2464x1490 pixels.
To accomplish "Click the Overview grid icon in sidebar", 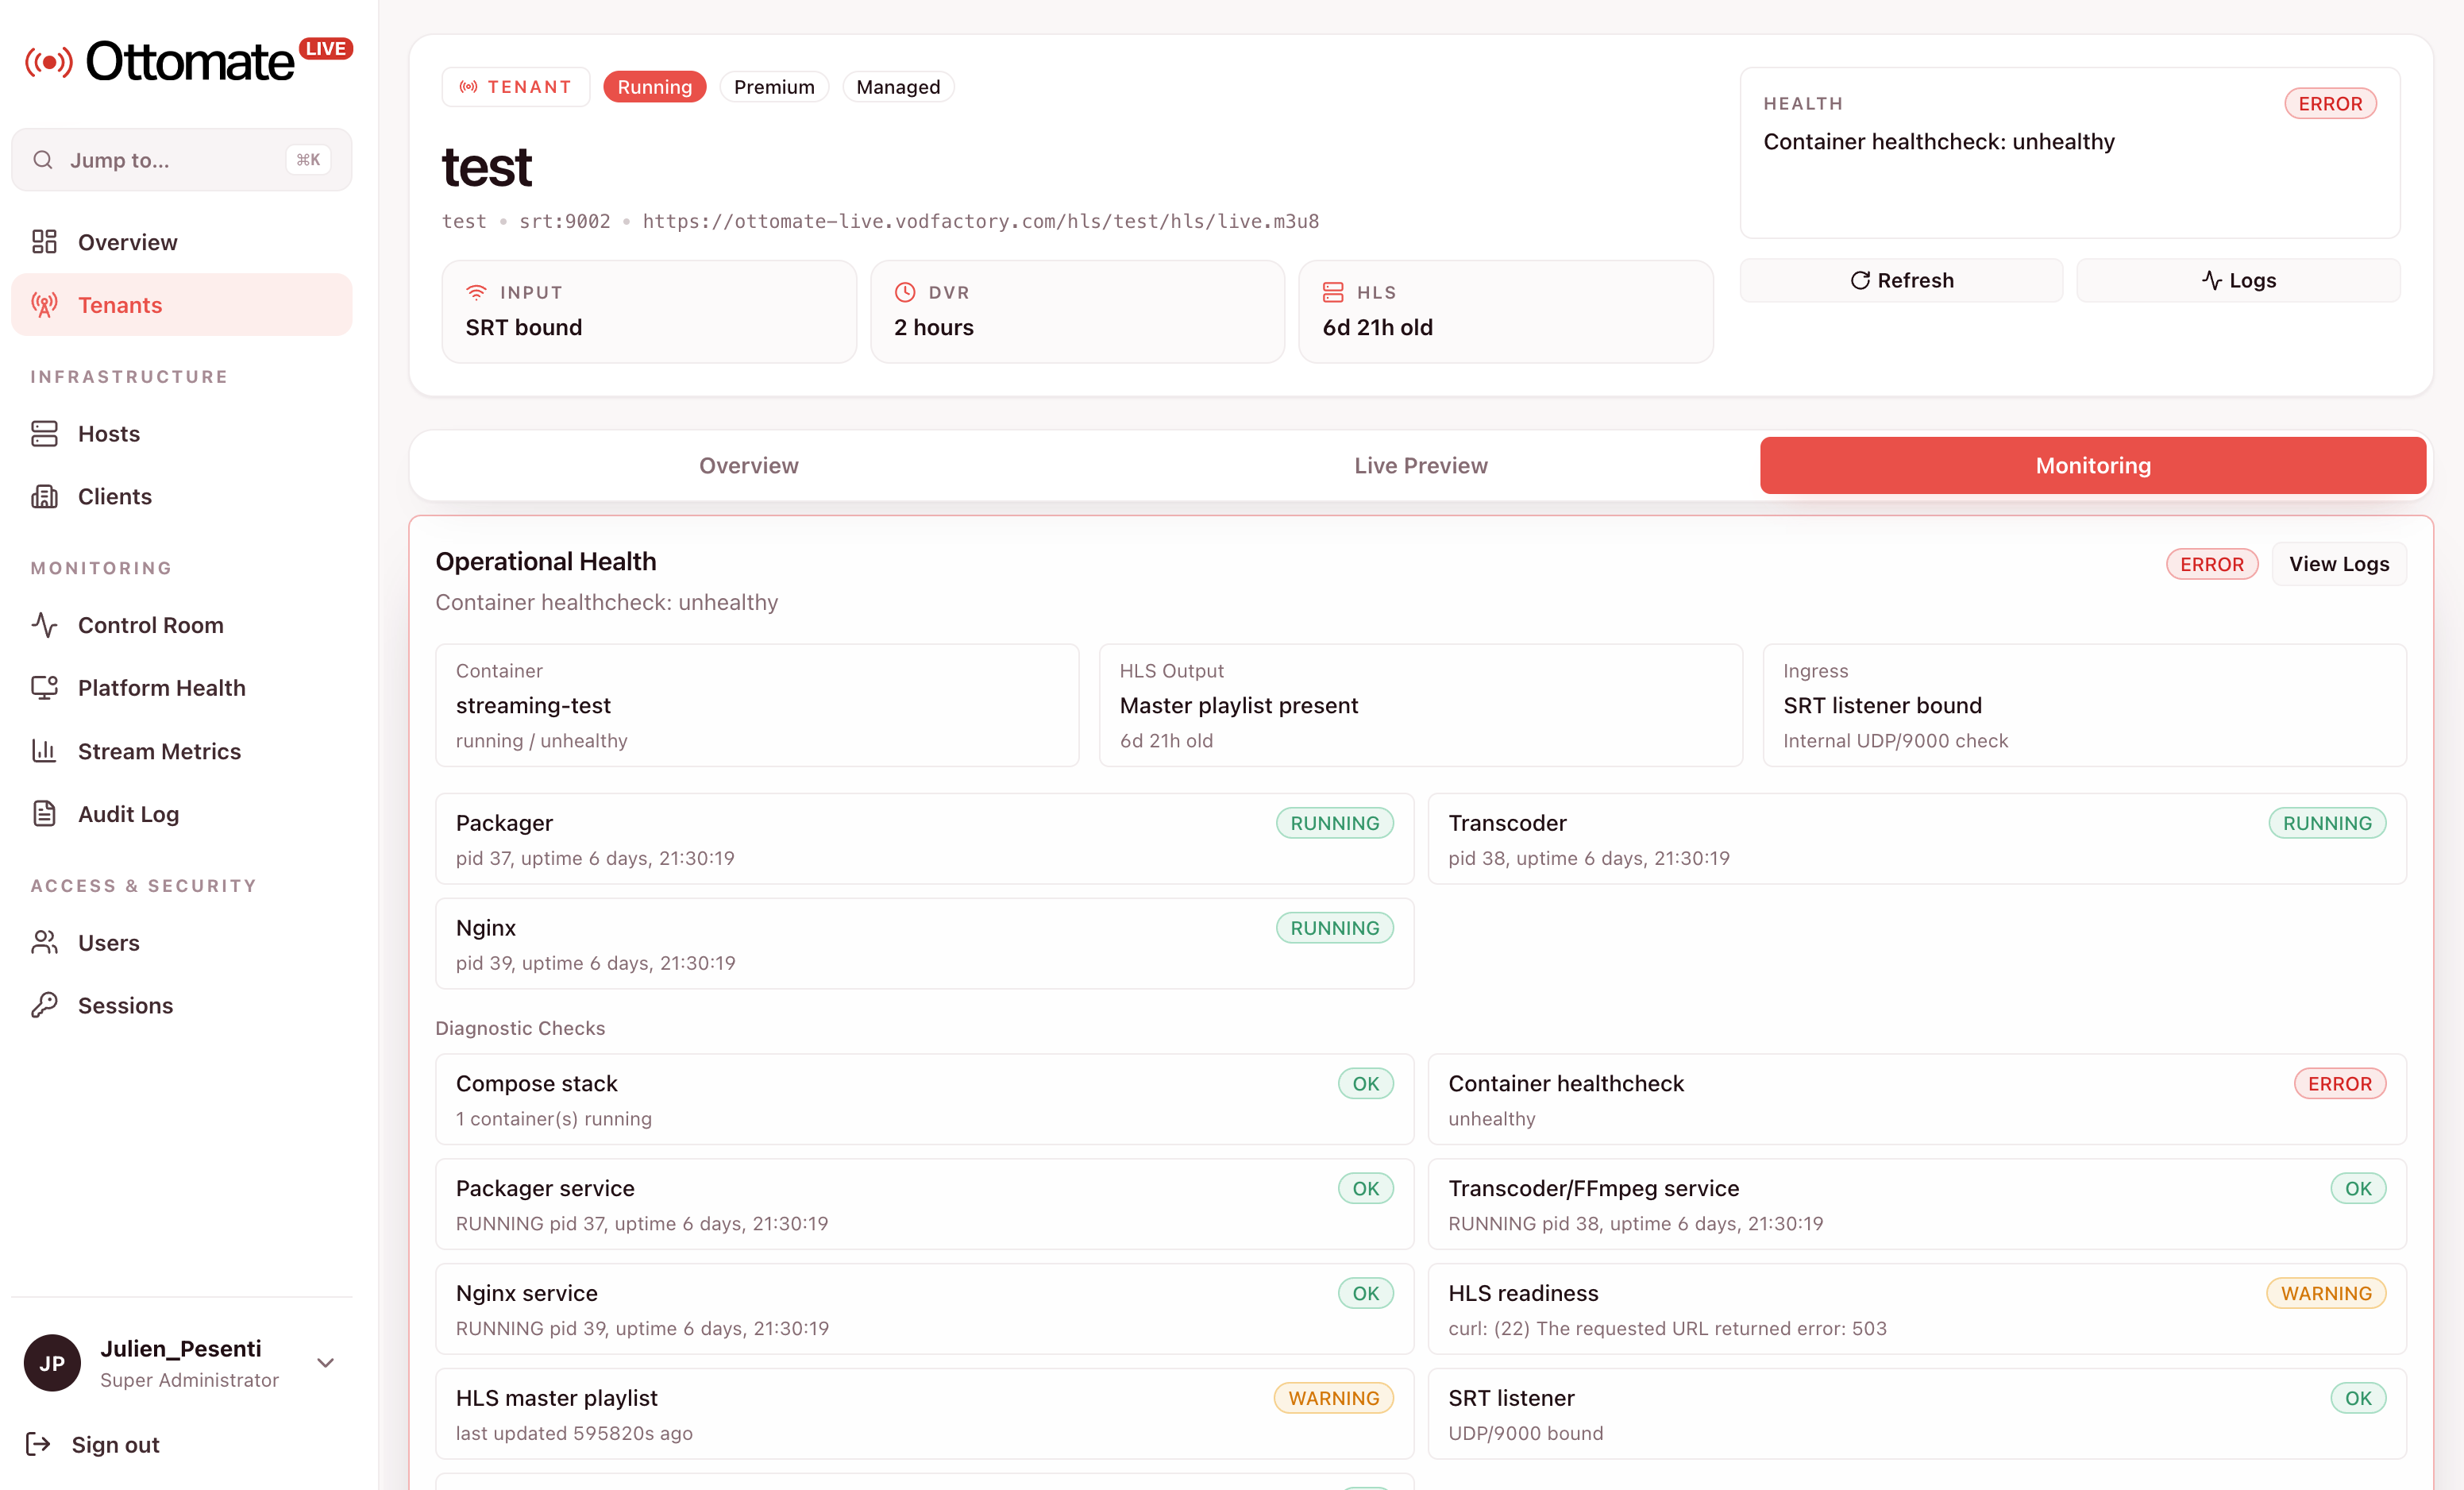I will 44,242.
